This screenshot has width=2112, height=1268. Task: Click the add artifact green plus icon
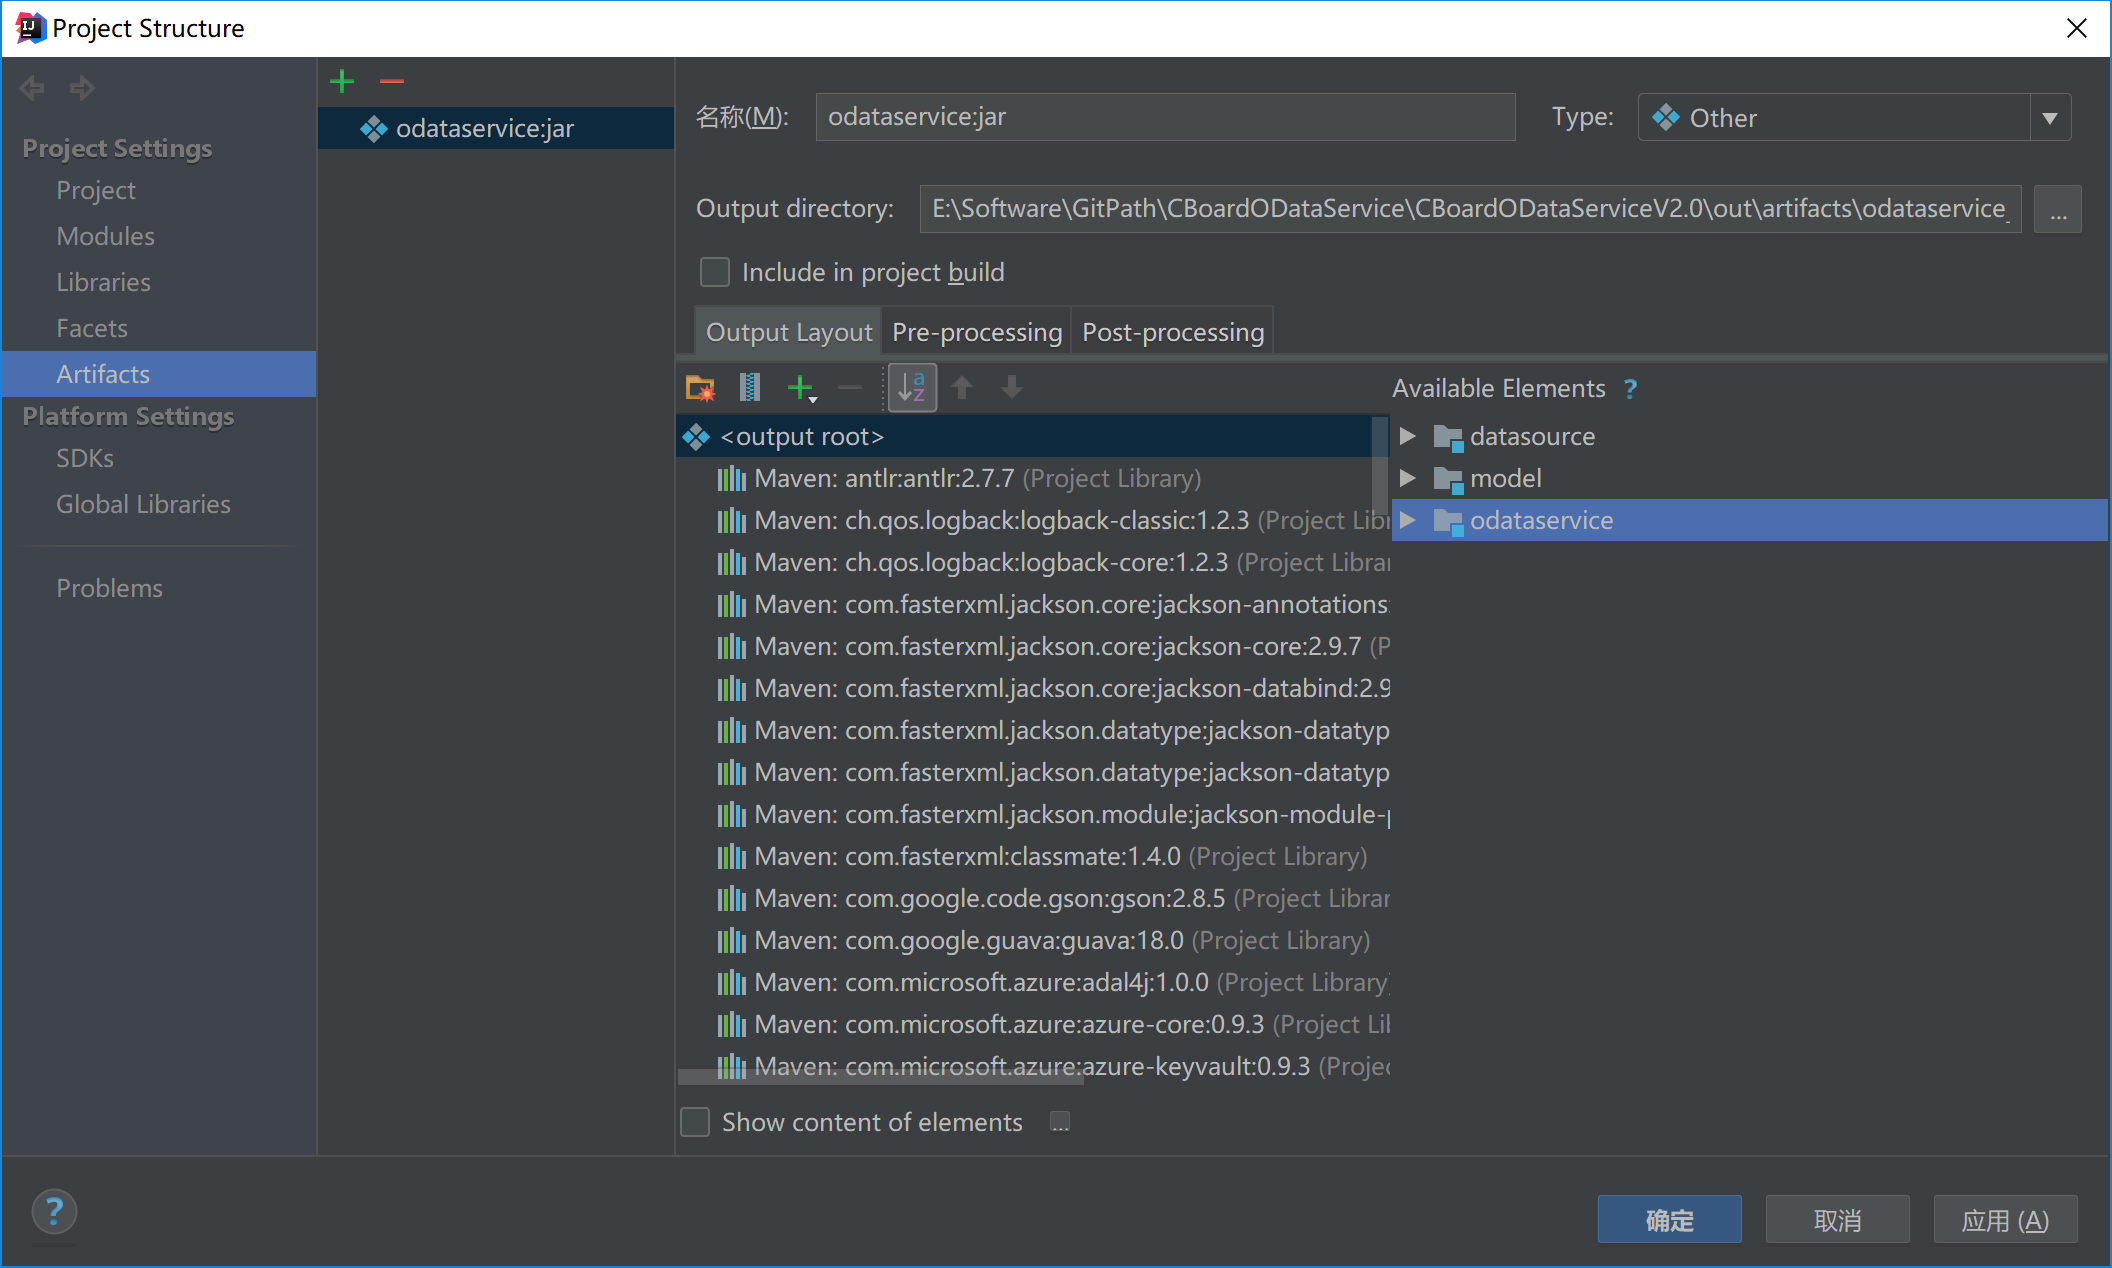coord(342,81)
